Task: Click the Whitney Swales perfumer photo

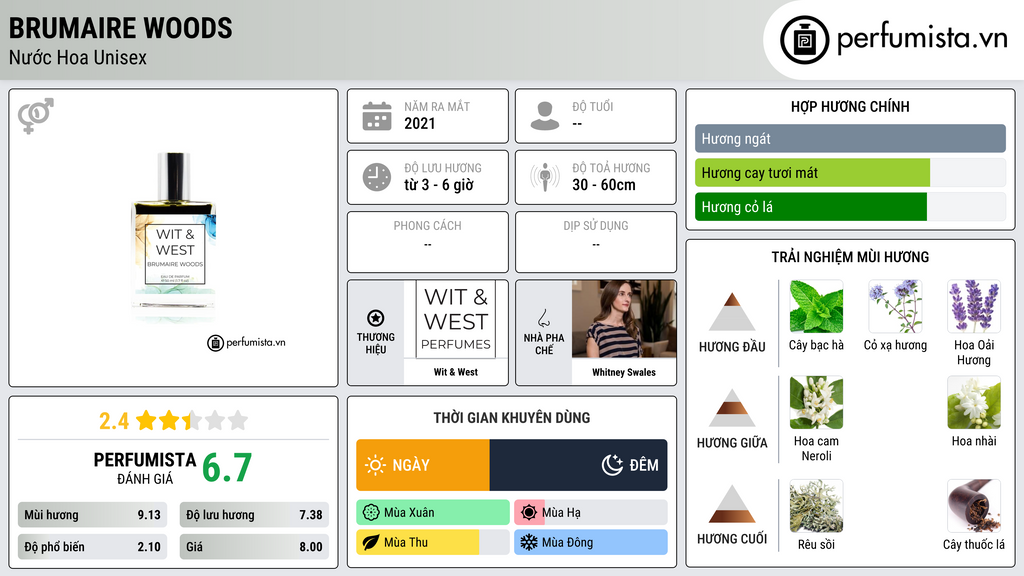Action: coord(624,319)
